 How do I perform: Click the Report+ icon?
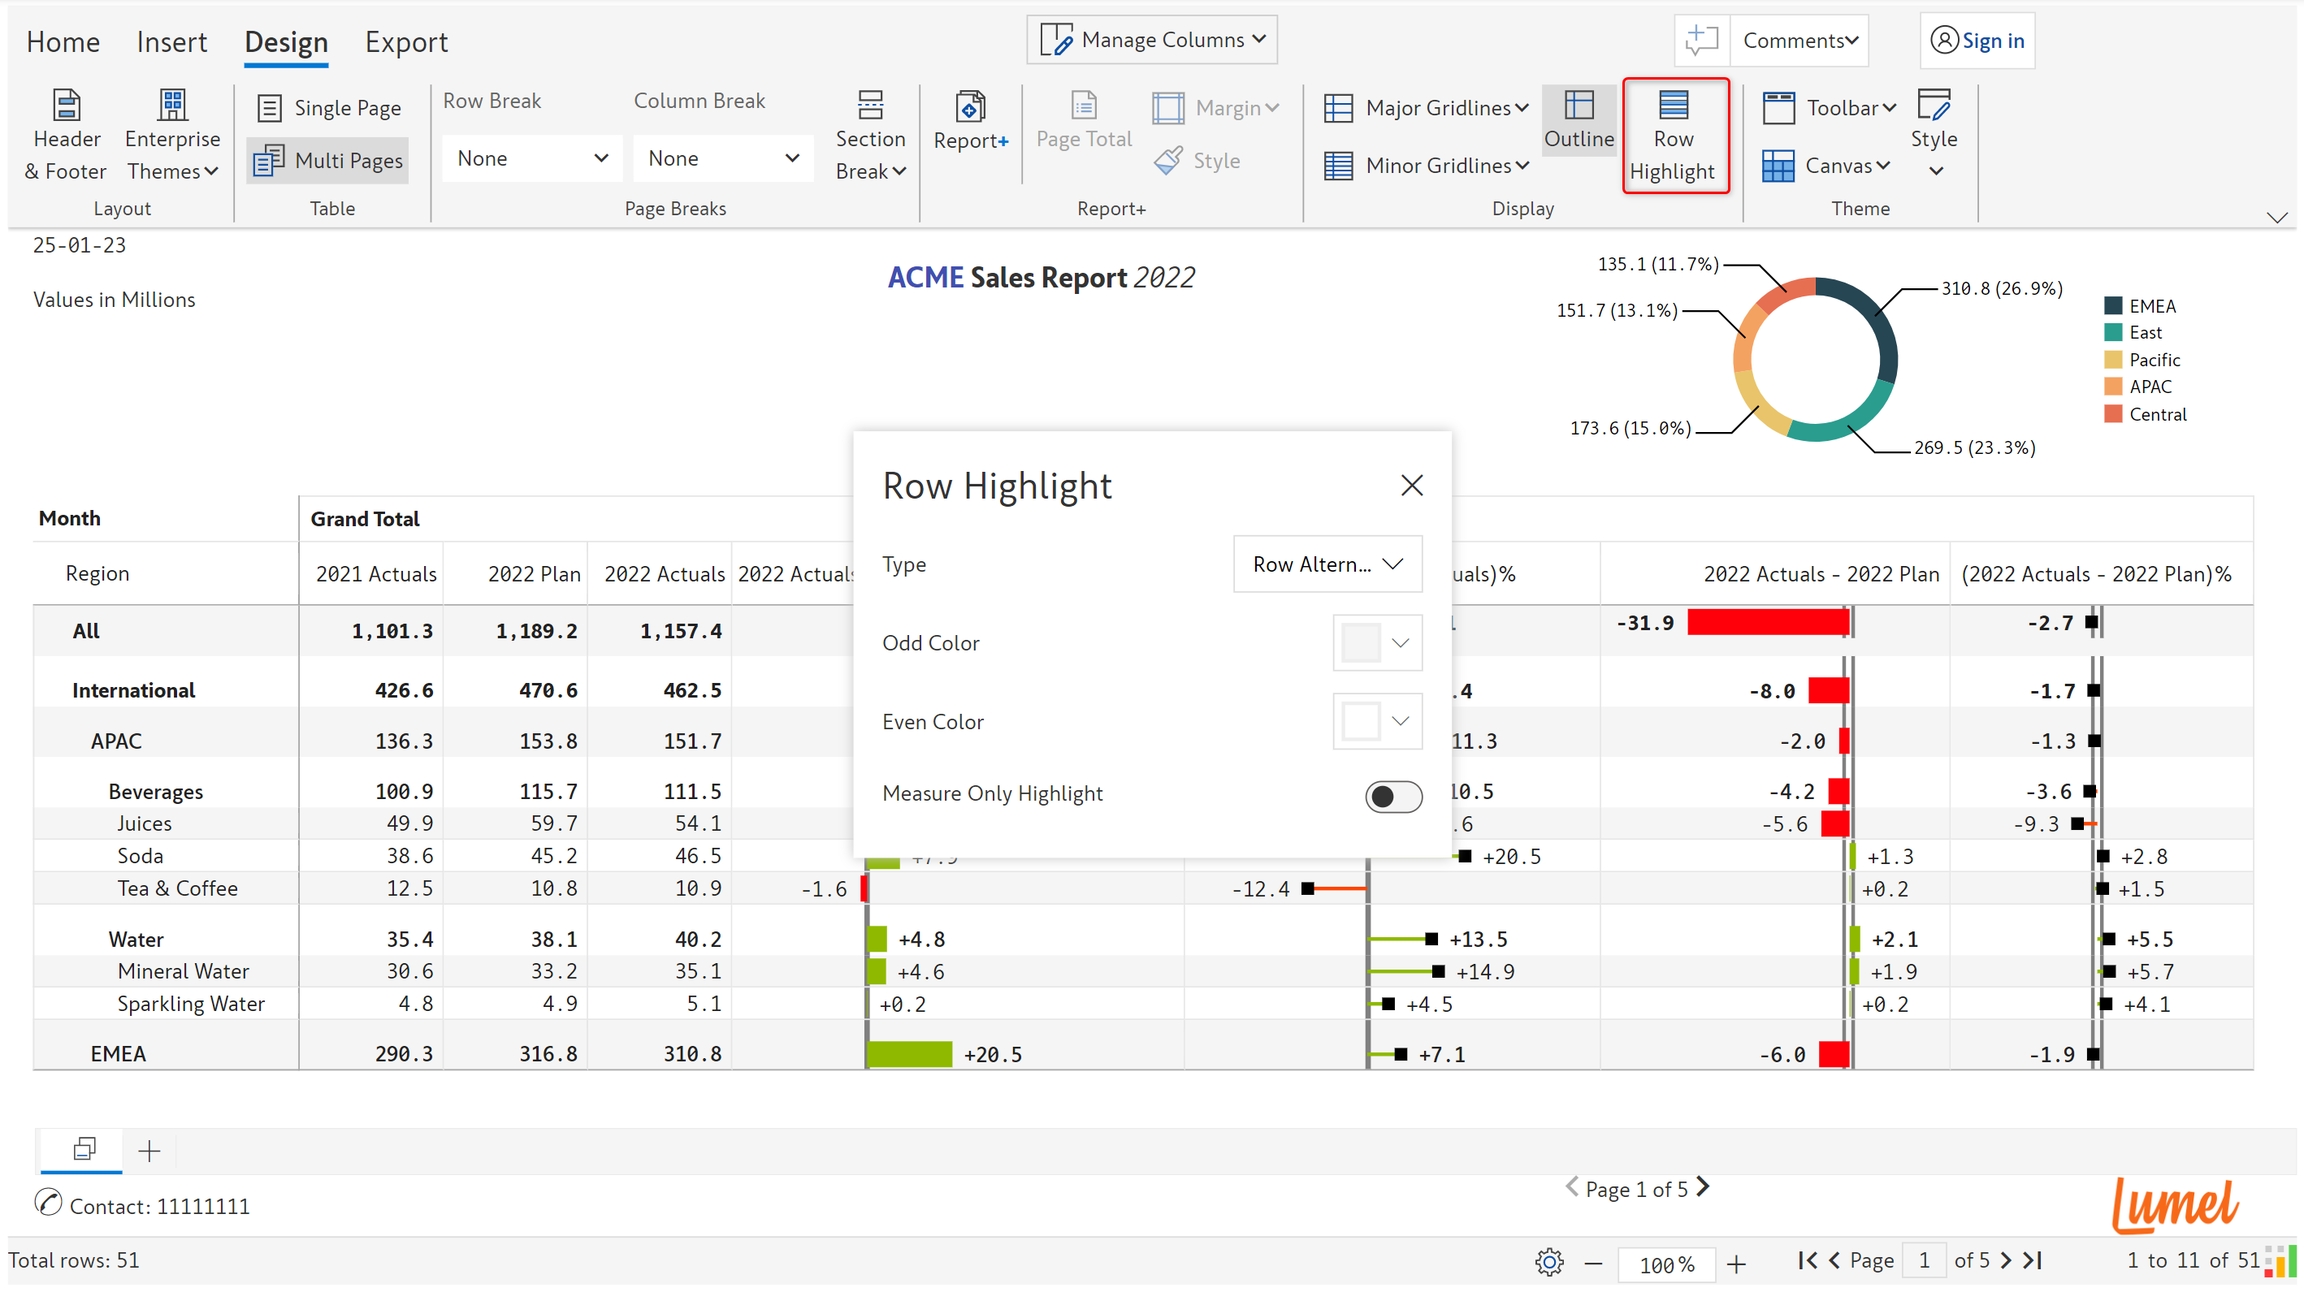[x=970, y=106]
